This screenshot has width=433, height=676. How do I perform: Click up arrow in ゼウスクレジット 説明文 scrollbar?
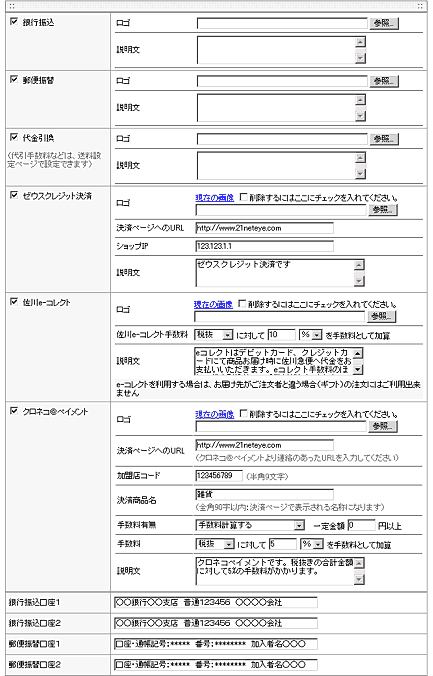[x=359, y=265]
